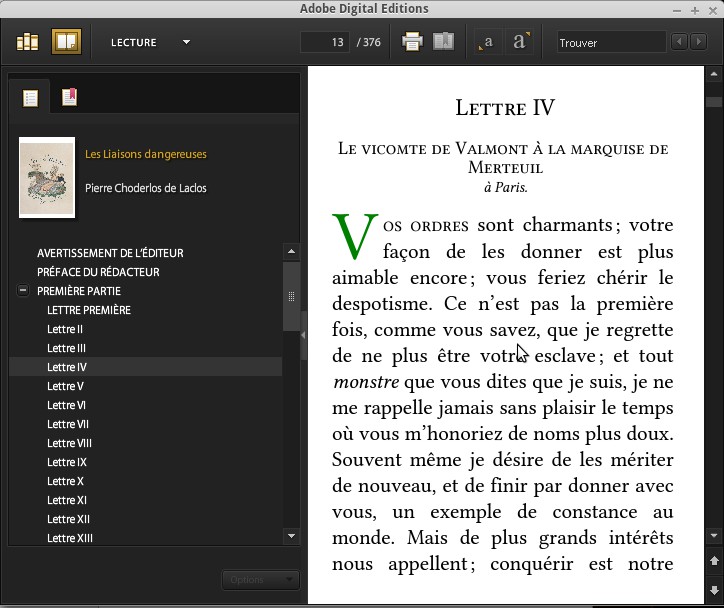Click the page scrollbar down arrow

(x=714, y=536)
